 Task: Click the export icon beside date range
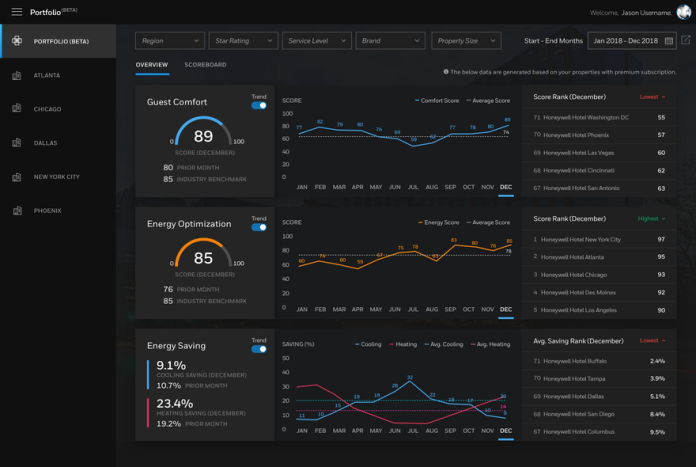[685, 41]
